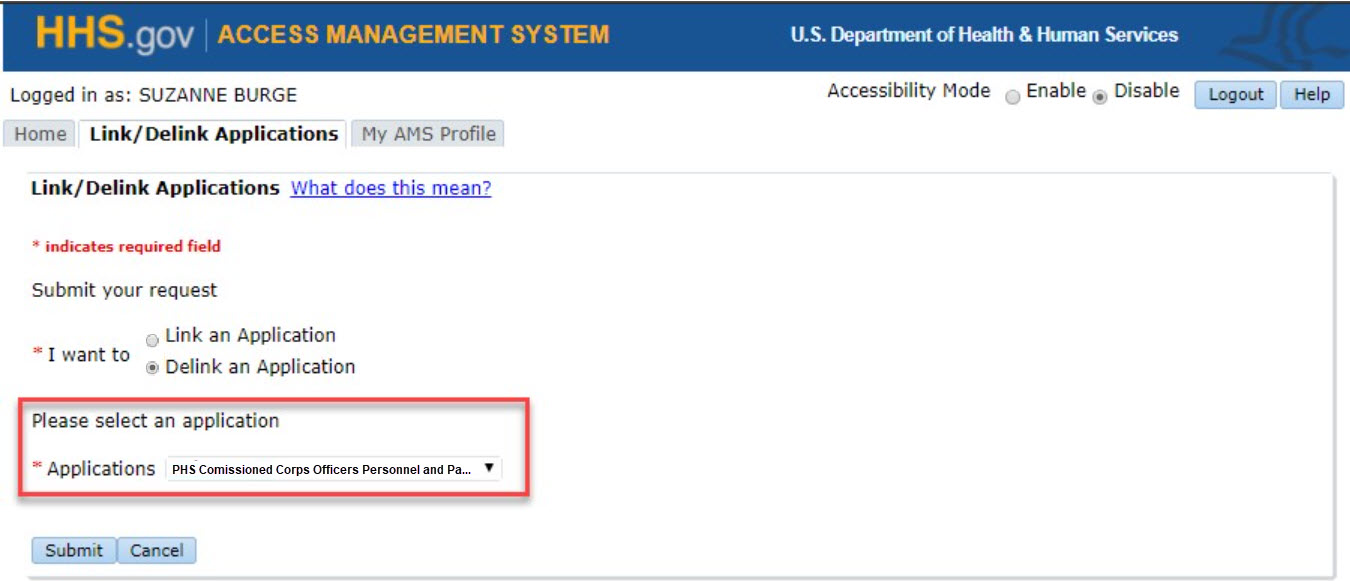Screen dimensions: 1350x581
Task: Open the Applications dropdown
Action: [x=333, y=469]
